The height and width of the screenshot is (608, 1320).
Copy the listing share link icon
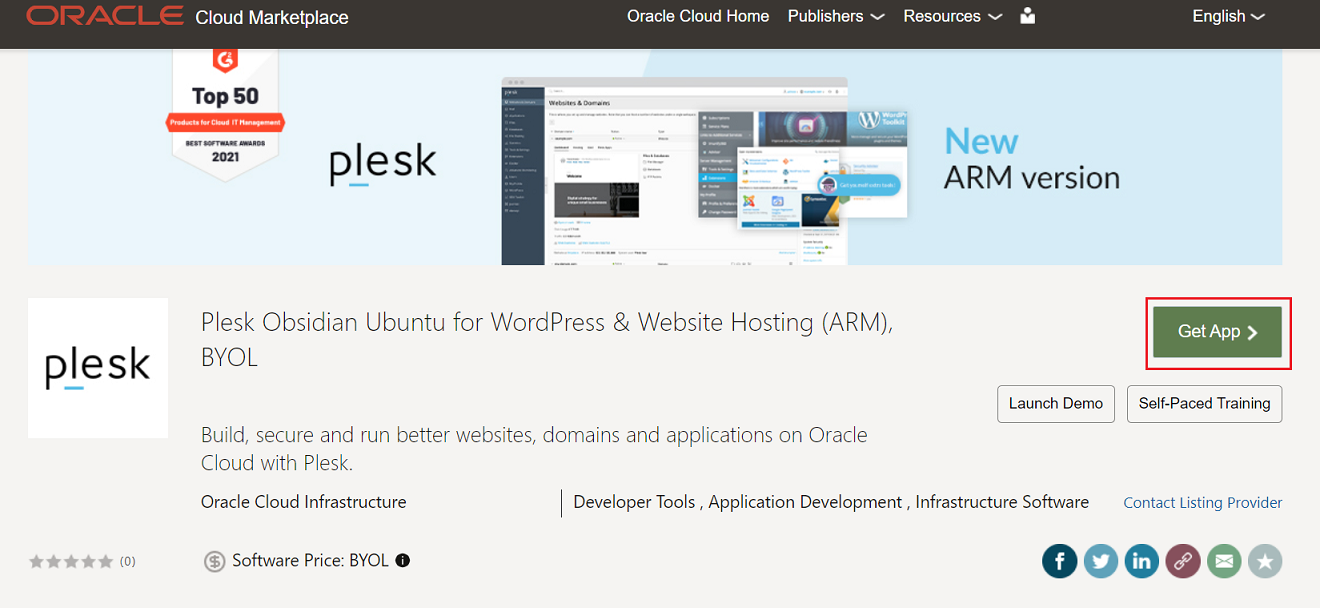point(1183,561)
